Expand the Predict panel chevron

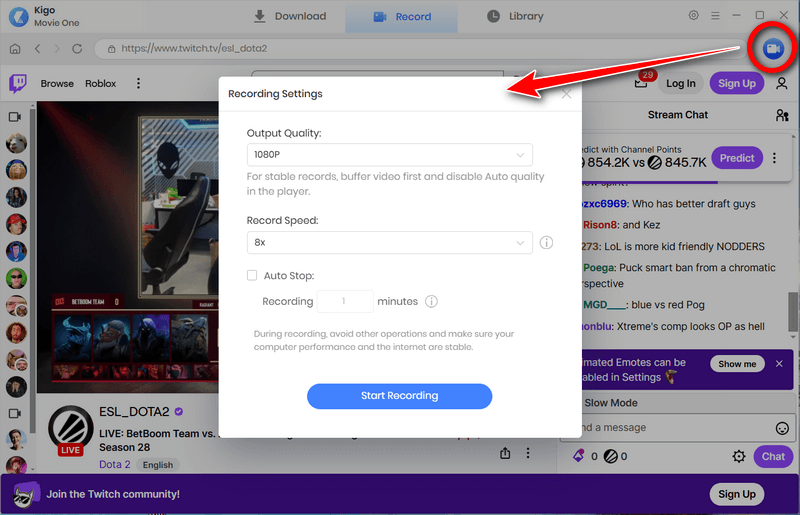775,158
